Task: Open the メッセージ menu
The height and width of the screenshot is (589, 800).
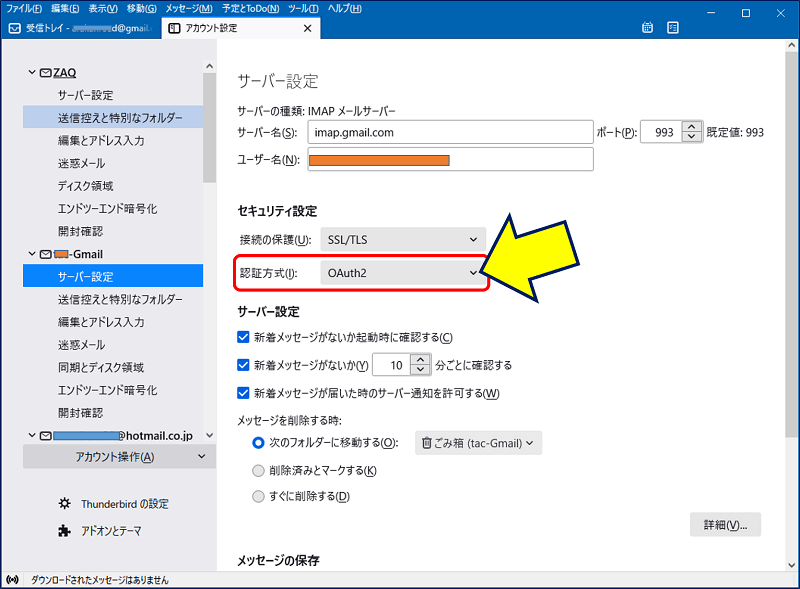Action: [189, 9]
